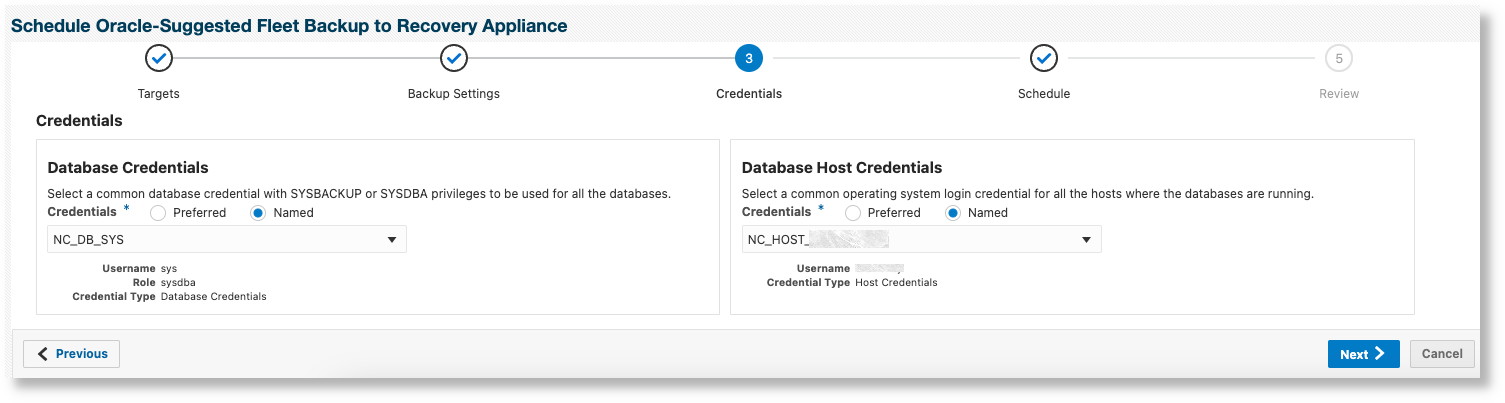Image resolution: width=1505 pixels, height=403 pixels.
Task: Click the Cancel button
Action: (x=1442, y=354)
